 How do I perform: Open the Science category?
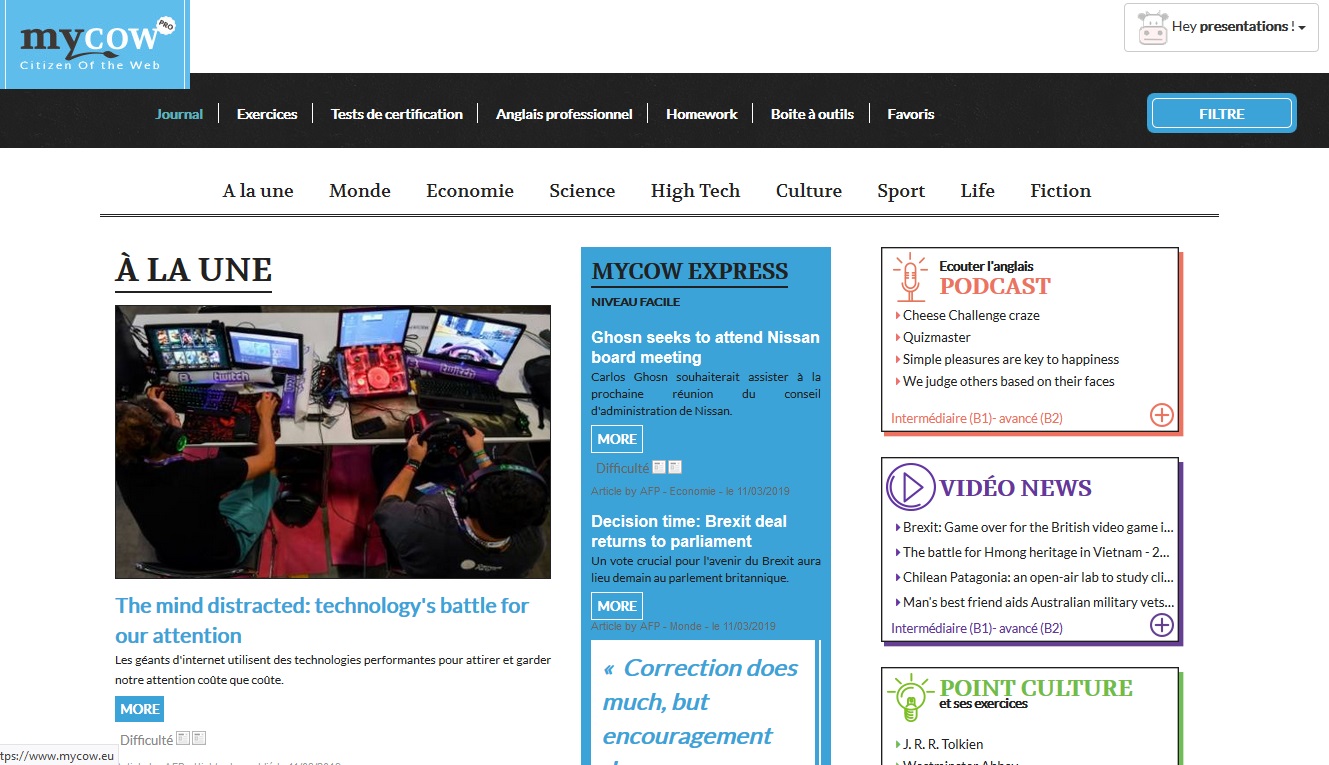[x=582, y=191]
